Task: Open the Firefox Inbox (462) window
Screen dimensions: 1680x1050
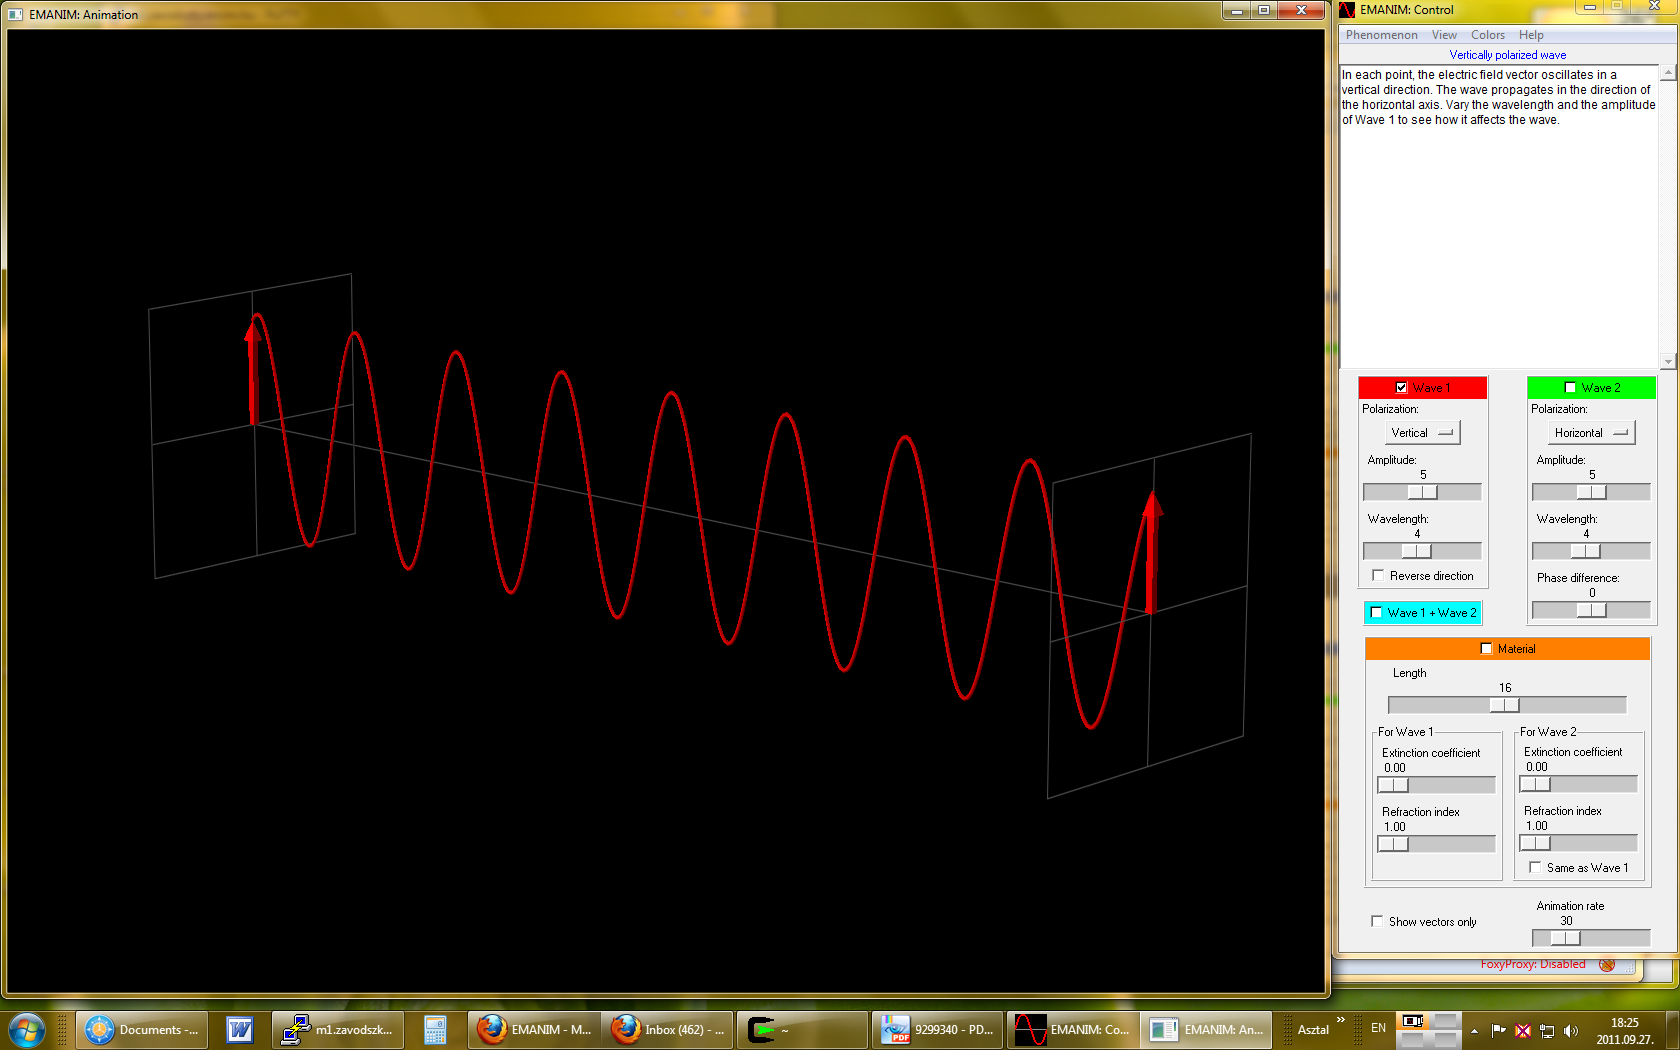Action: point(670,1029)
